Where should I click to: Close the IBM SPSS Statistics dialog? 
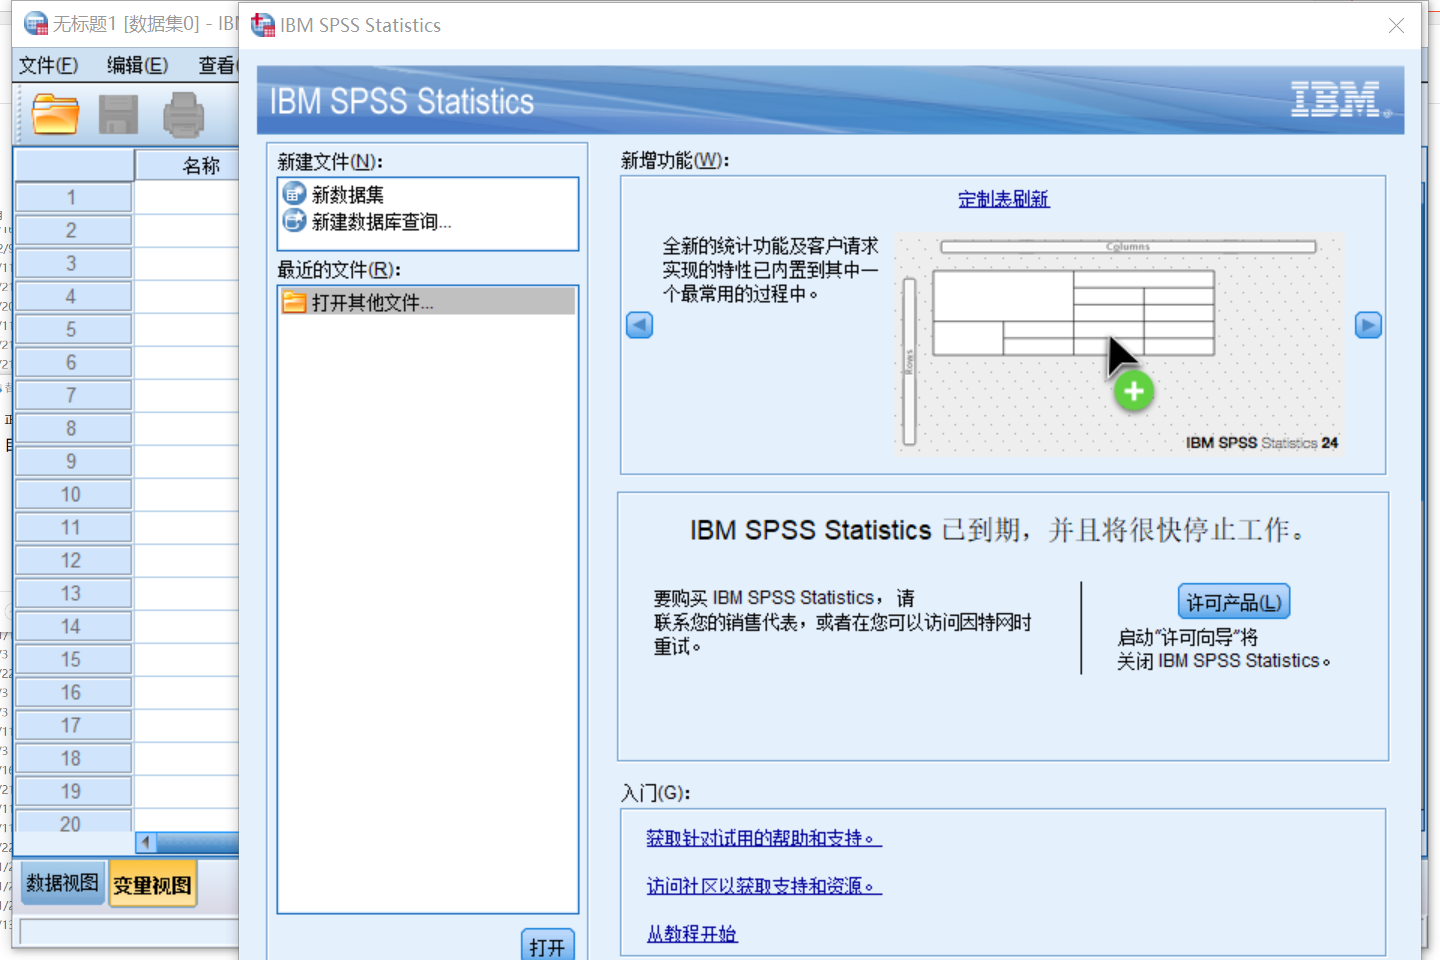tap(1396, 25)
